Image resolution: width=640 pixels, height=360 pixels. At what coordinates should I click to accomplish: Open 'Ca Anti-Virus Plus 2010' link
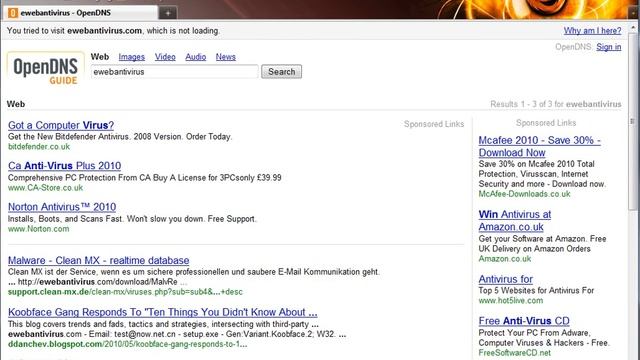64,166
